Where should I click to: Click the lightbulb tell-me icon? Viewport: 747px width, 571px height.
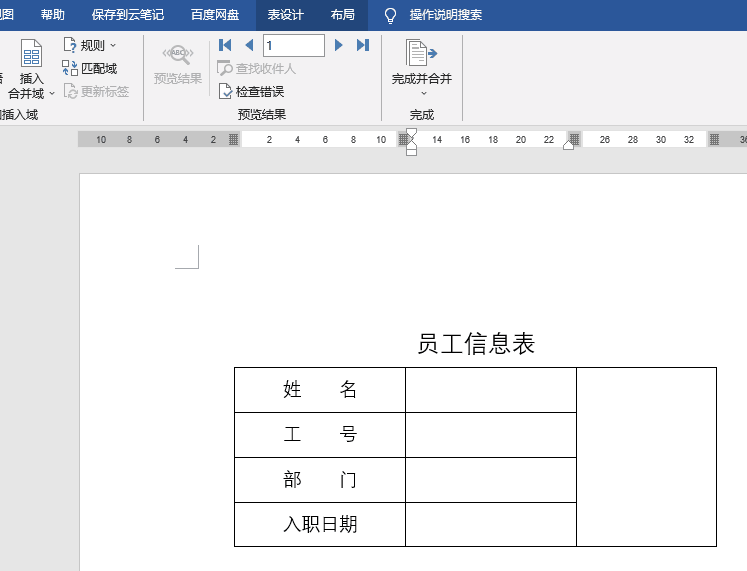390,15
